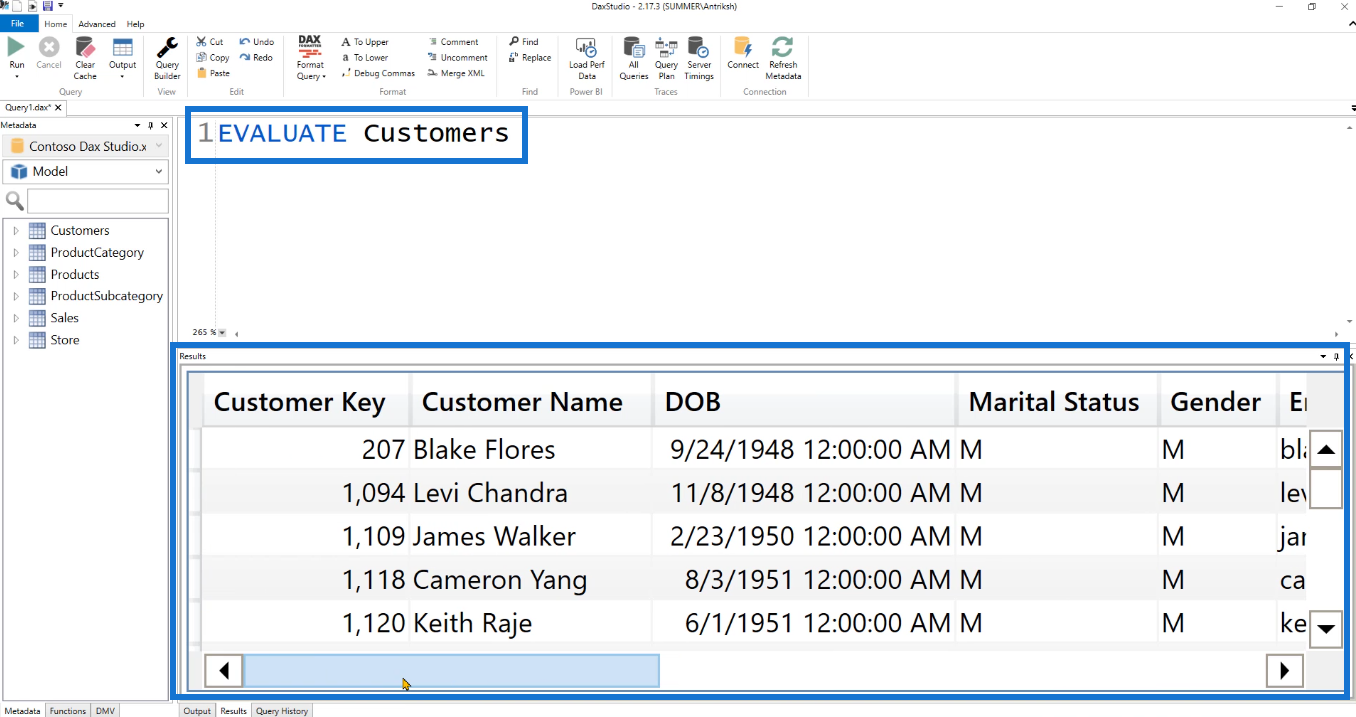This screenshot has width=1356, height=717.
Task: Close the Query1.dax tab
Action: point(59,107)
